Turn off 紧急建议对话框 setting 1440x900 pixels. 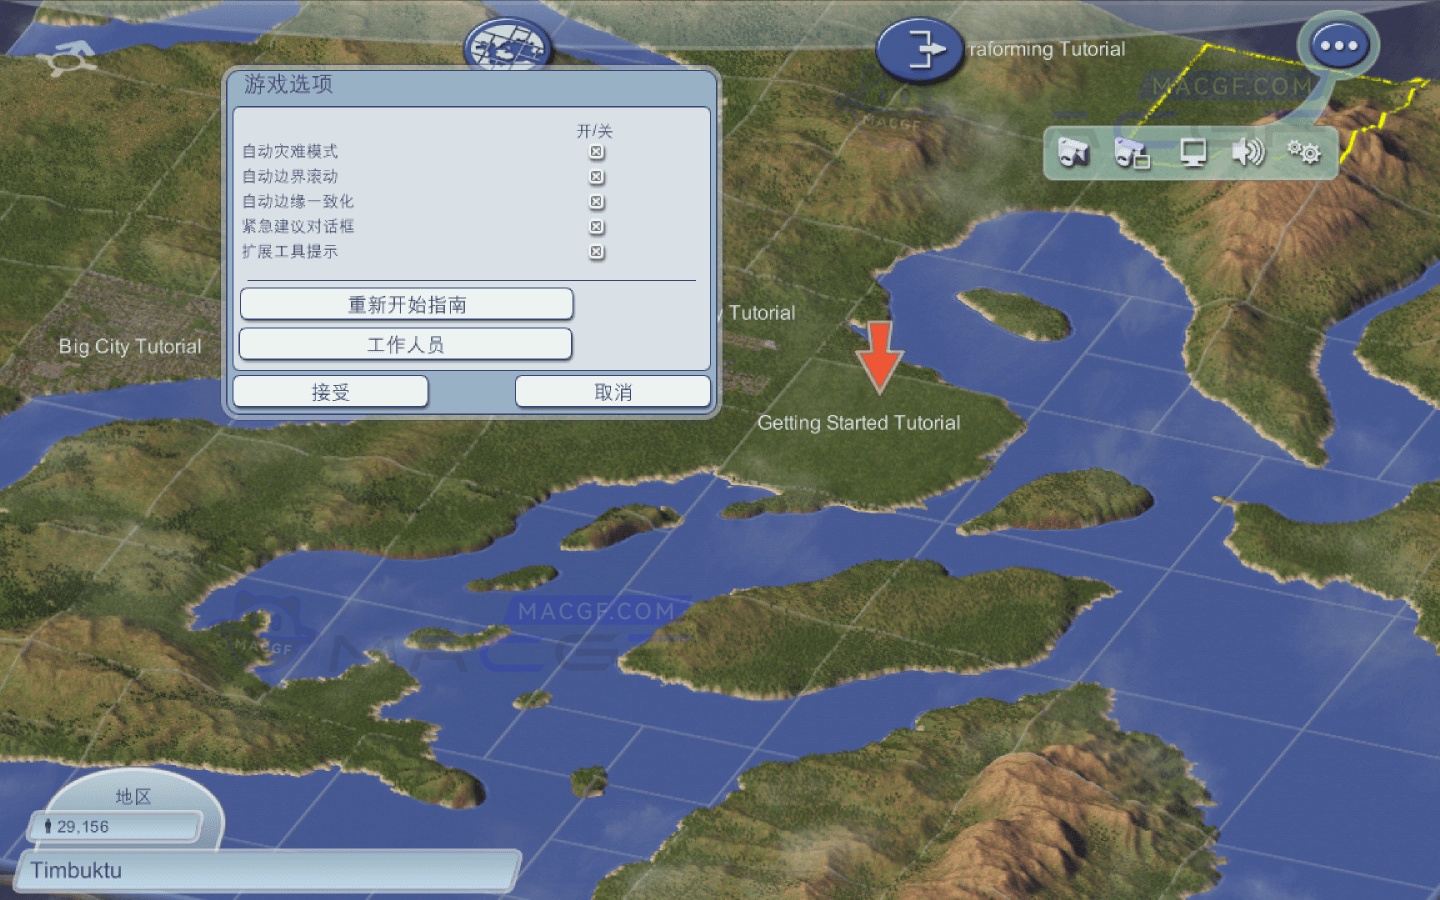coord(596,227)
